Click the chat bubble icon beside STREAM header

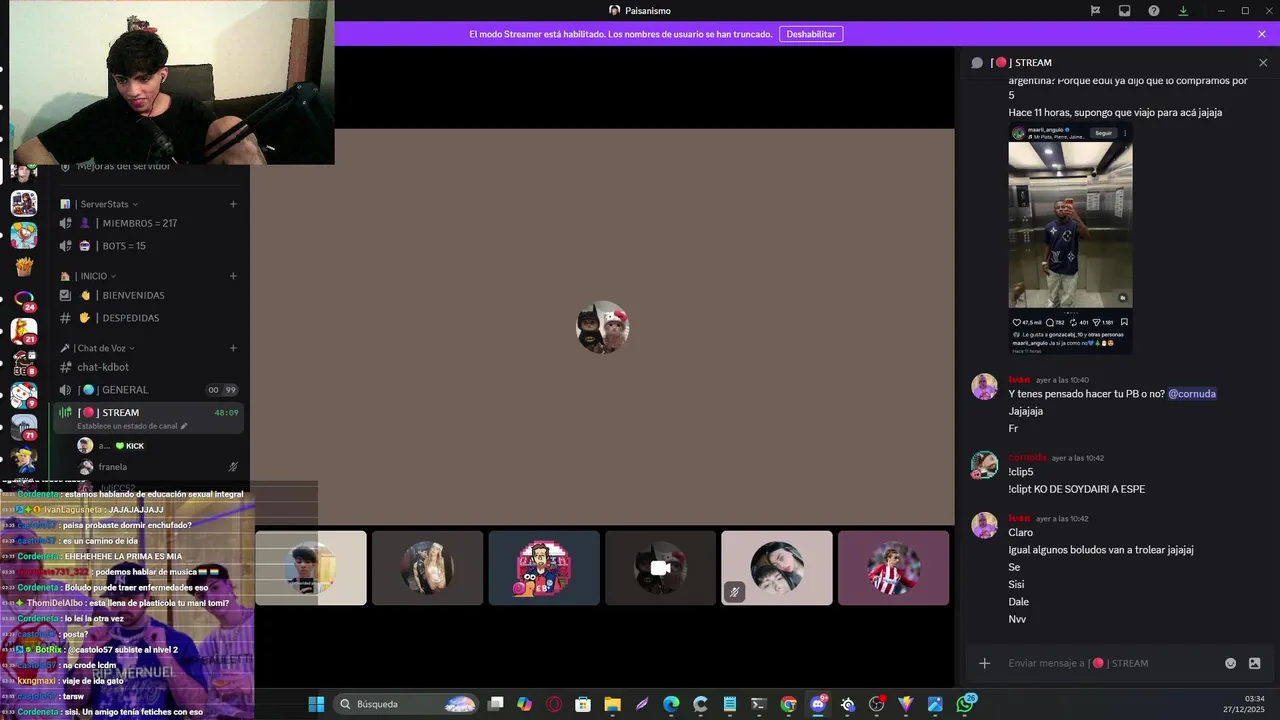(x=977, y=62)
